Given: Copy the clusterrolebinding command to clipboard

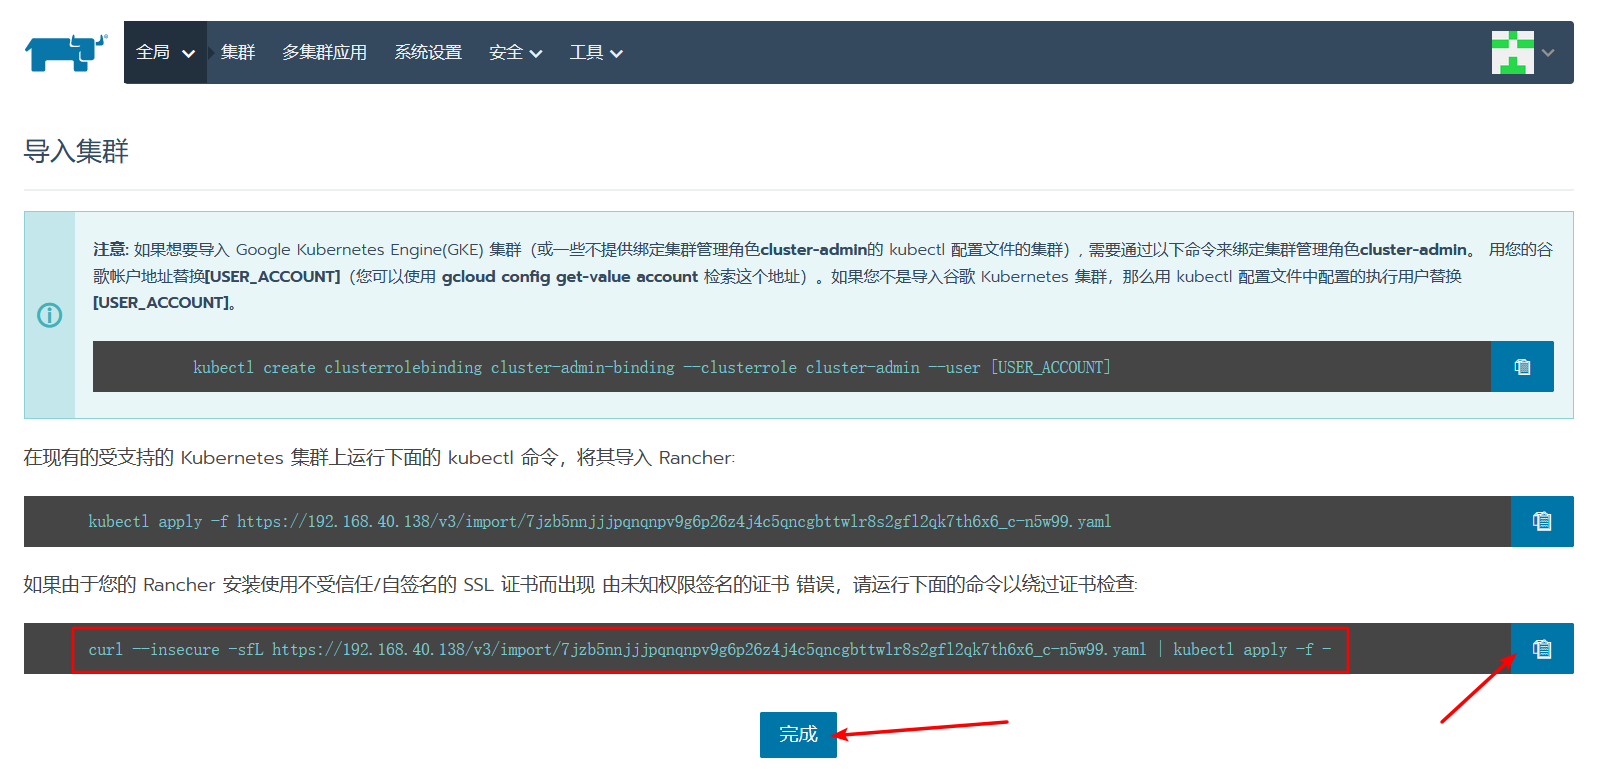Looking at the screenshot, I should (1522, 367).
